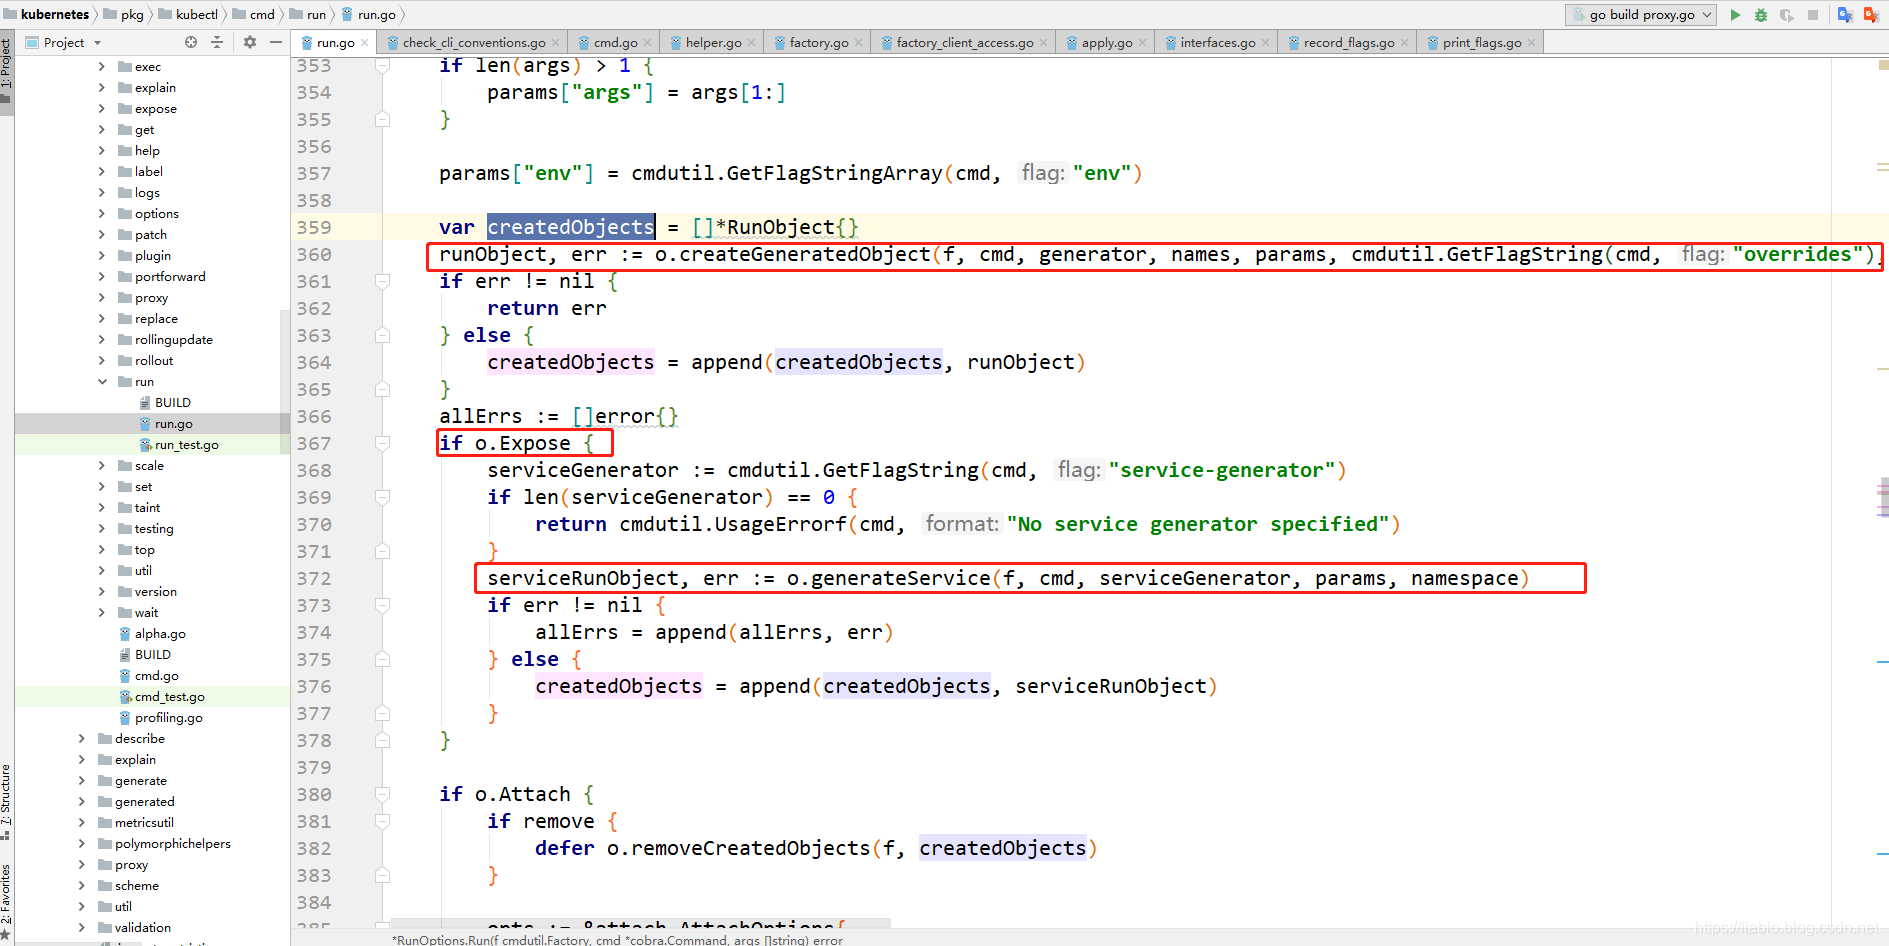The width and height of the screenshot is (1889, 946).
Task: Expand the rollout folder in project tree
Action: 102,361
